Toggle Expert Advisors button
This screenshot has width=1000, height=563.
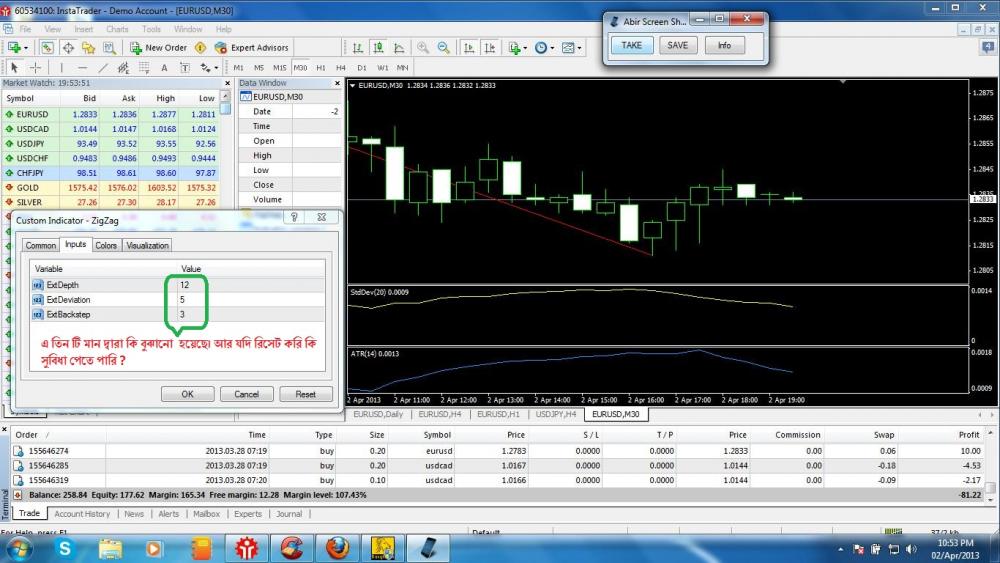tap(252, 48)
